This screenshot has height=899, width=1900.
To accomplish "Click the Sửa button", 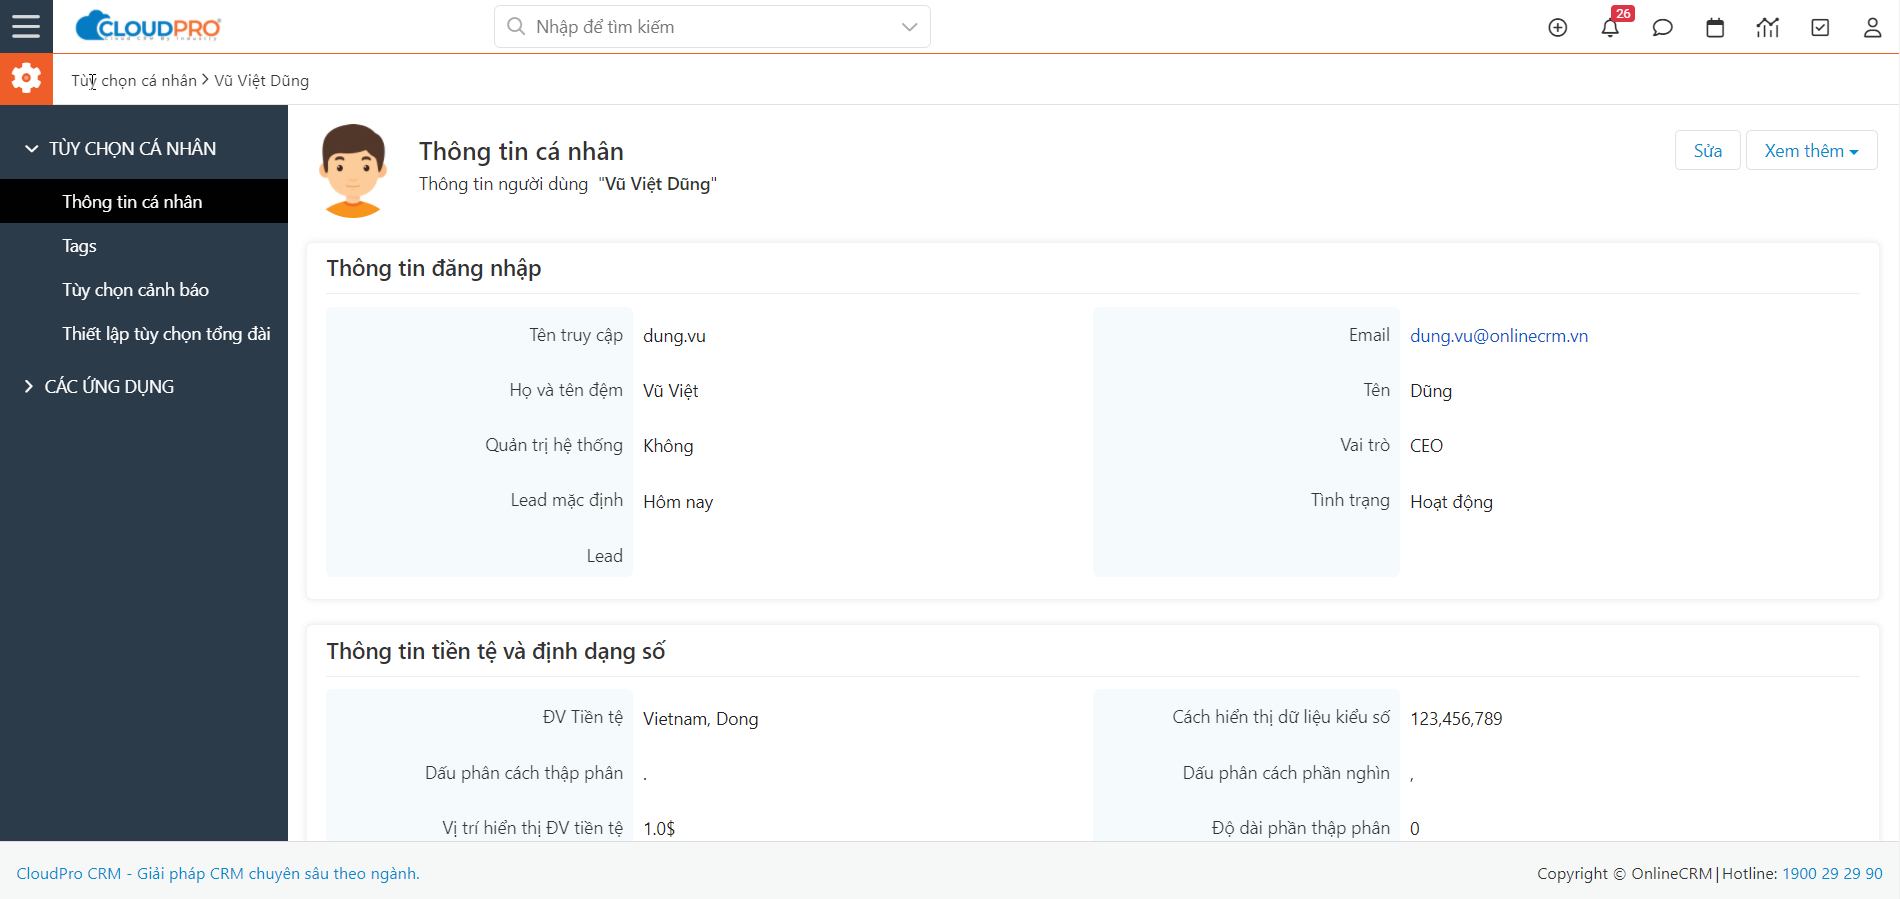I will pyautogui.click(x=1707, y=151).
